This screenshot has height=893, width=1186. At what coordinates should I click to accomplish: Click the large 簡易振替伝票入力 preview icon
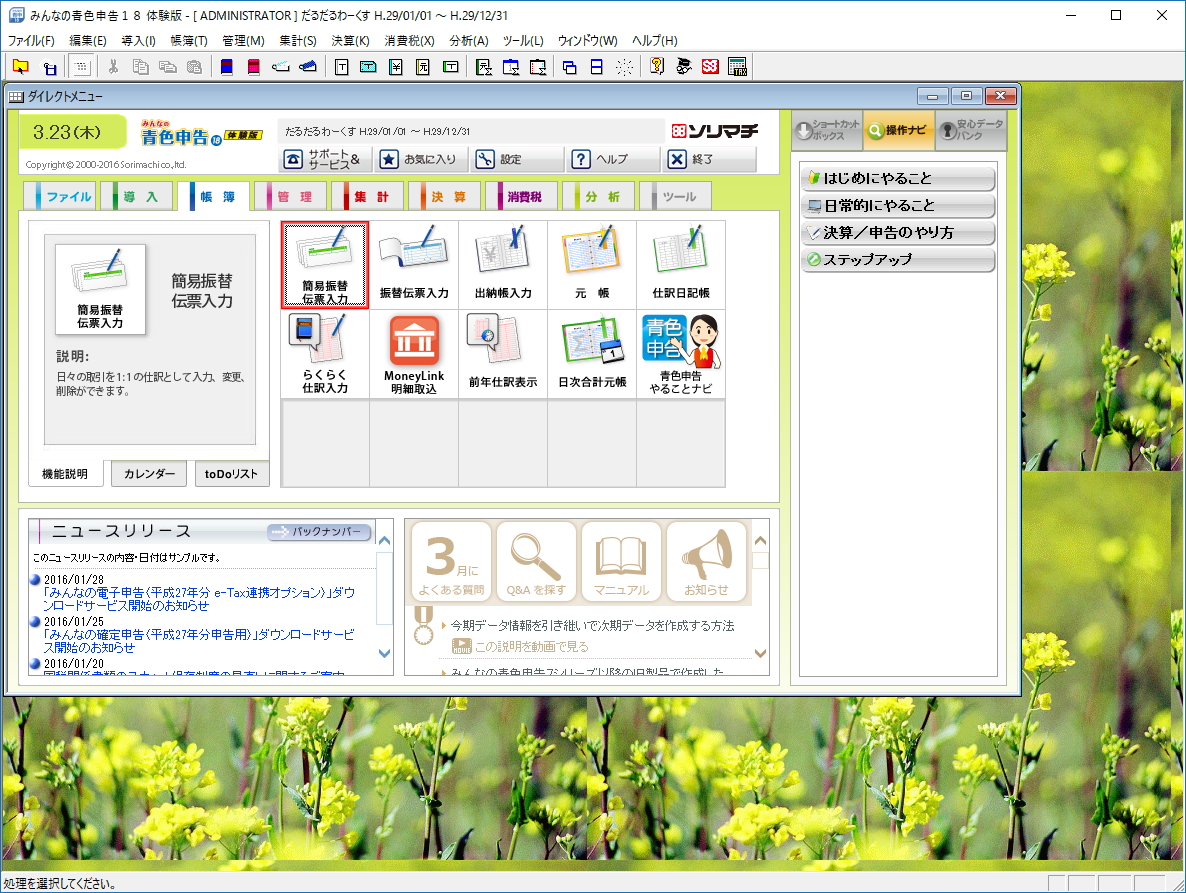click(x=100, y=289)
